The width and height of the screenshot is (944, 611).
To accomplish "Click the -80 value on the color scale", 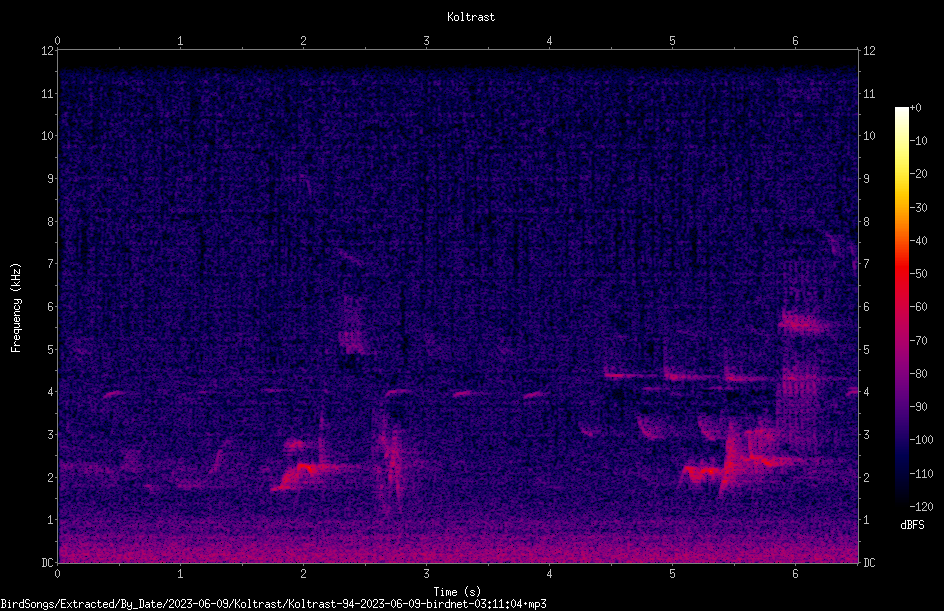I will tap(919, 374).
